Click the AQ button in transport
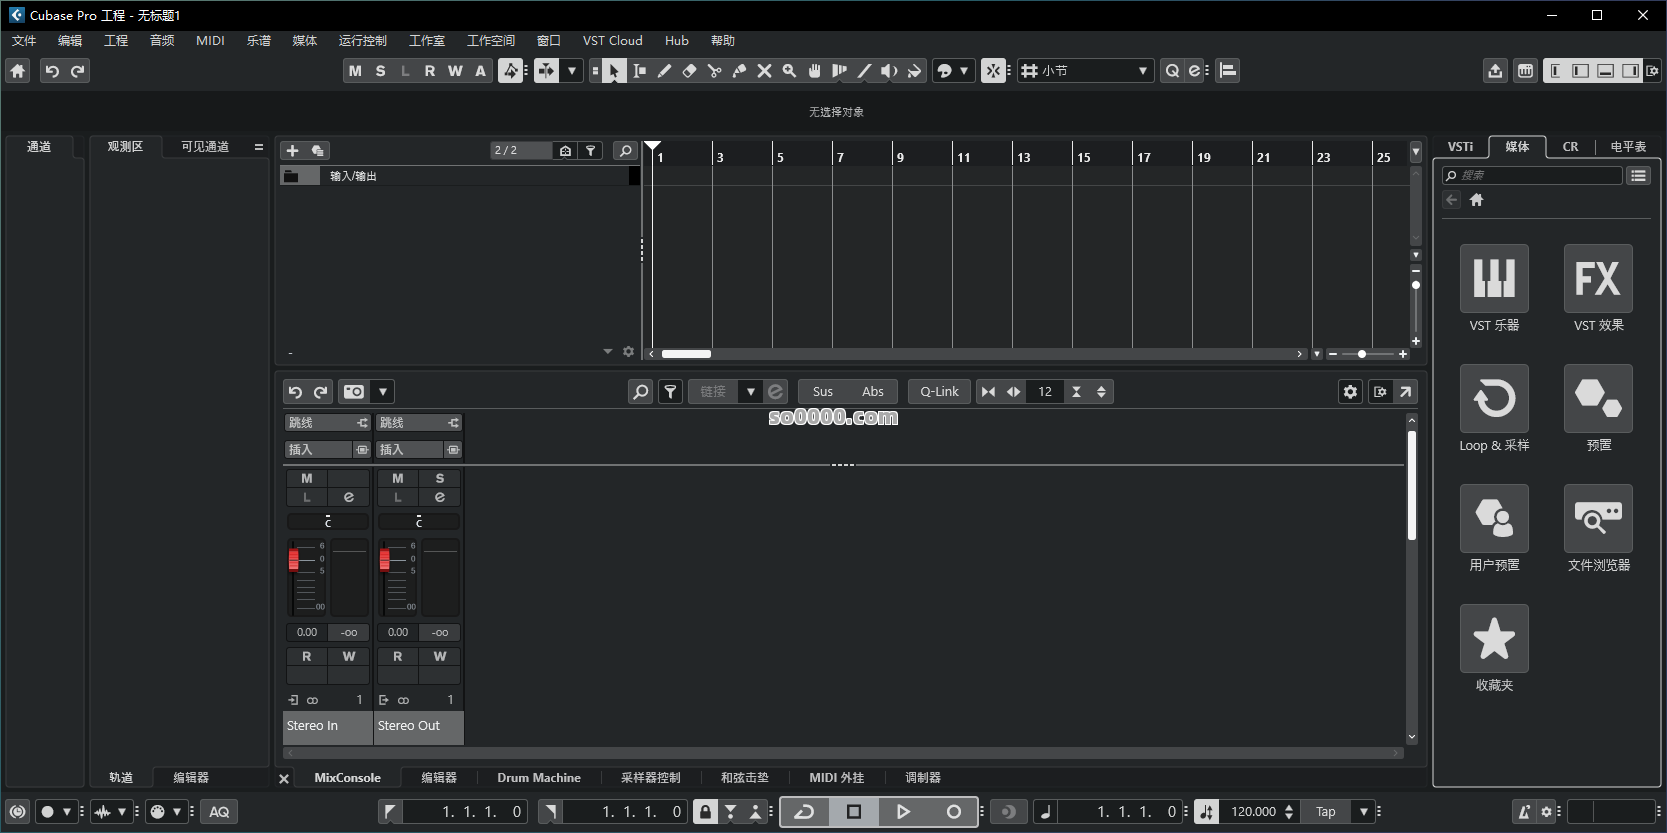The image size is (1667, 833). (219, 812)
